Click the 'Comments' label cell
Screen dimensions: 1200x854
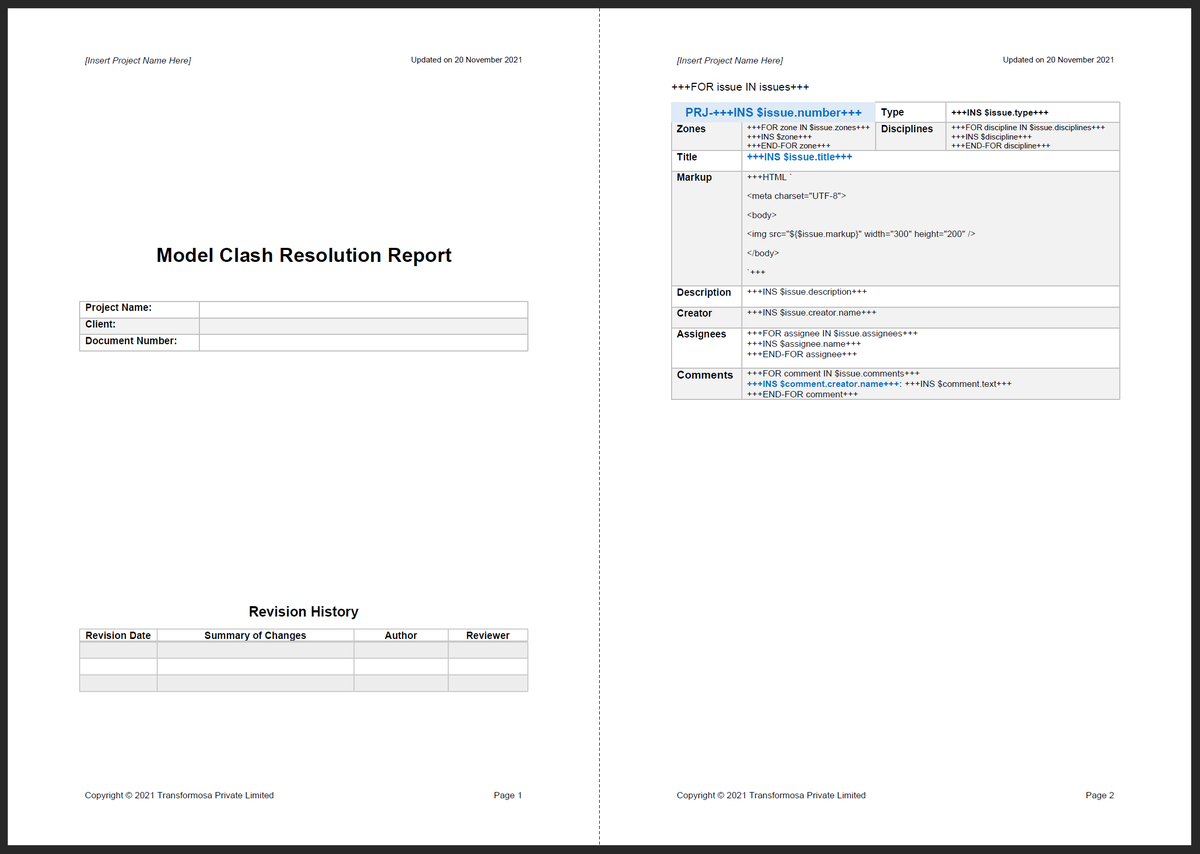pos(706,383)
